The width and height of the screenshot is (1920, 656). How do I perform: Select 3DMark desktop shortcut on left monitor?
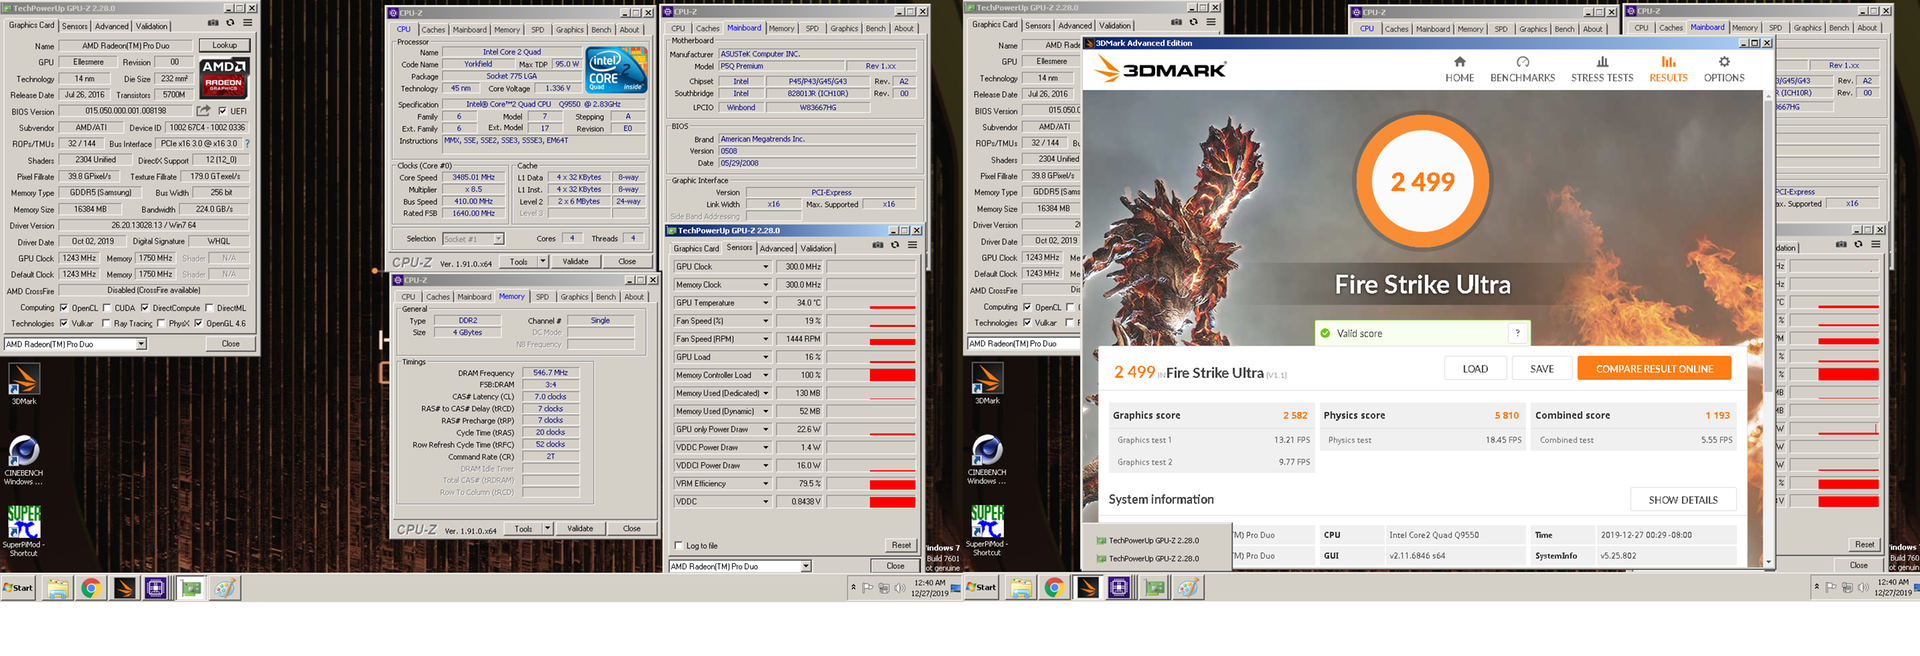click(24, 384)
